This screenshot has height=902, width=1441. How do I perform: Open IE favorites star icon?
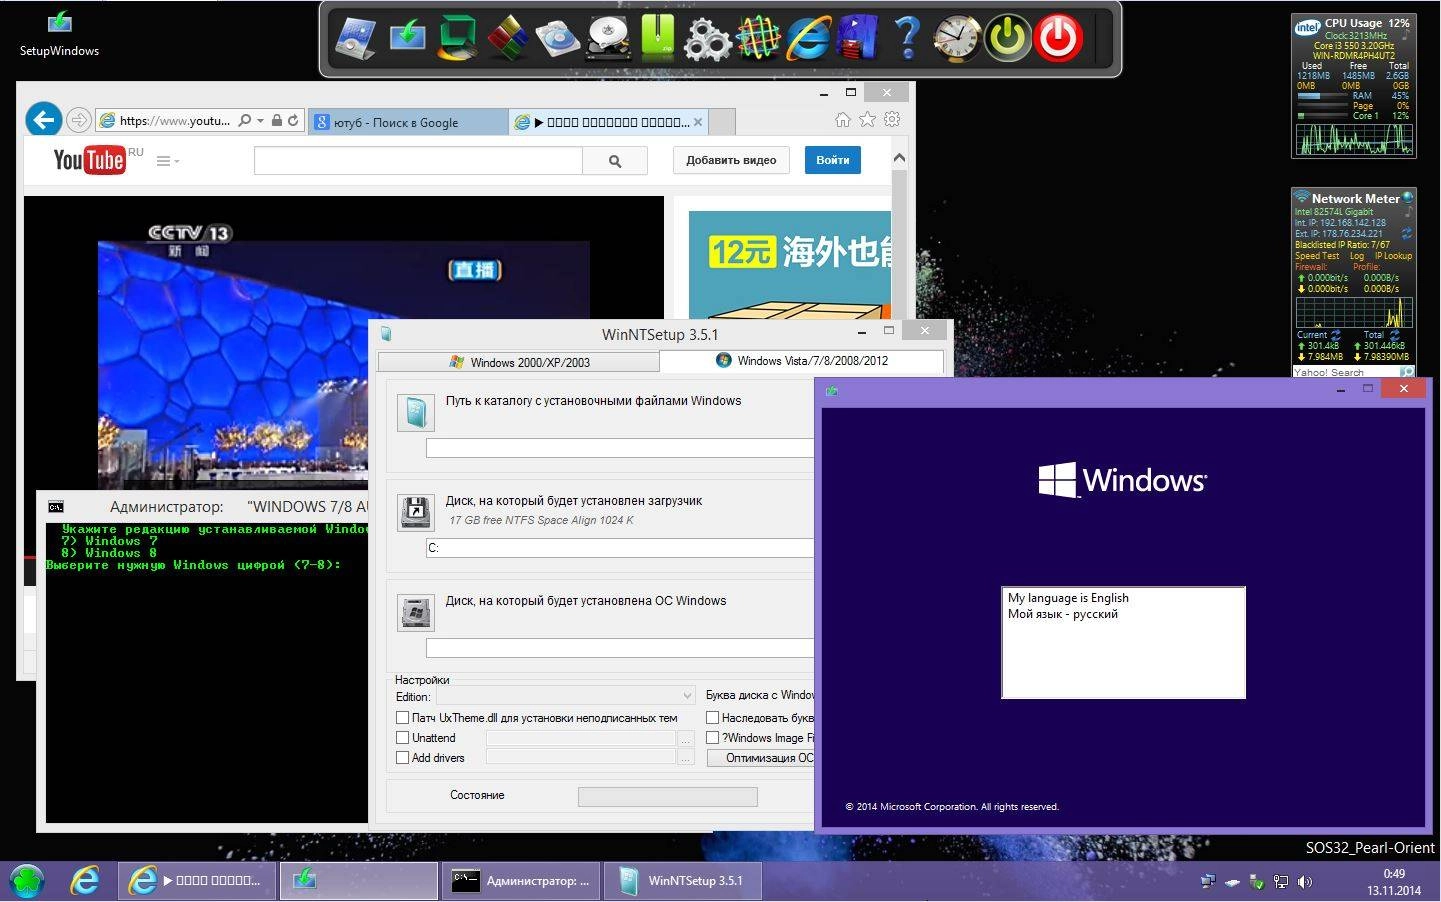pyautogui.click(x=867, y=120)
